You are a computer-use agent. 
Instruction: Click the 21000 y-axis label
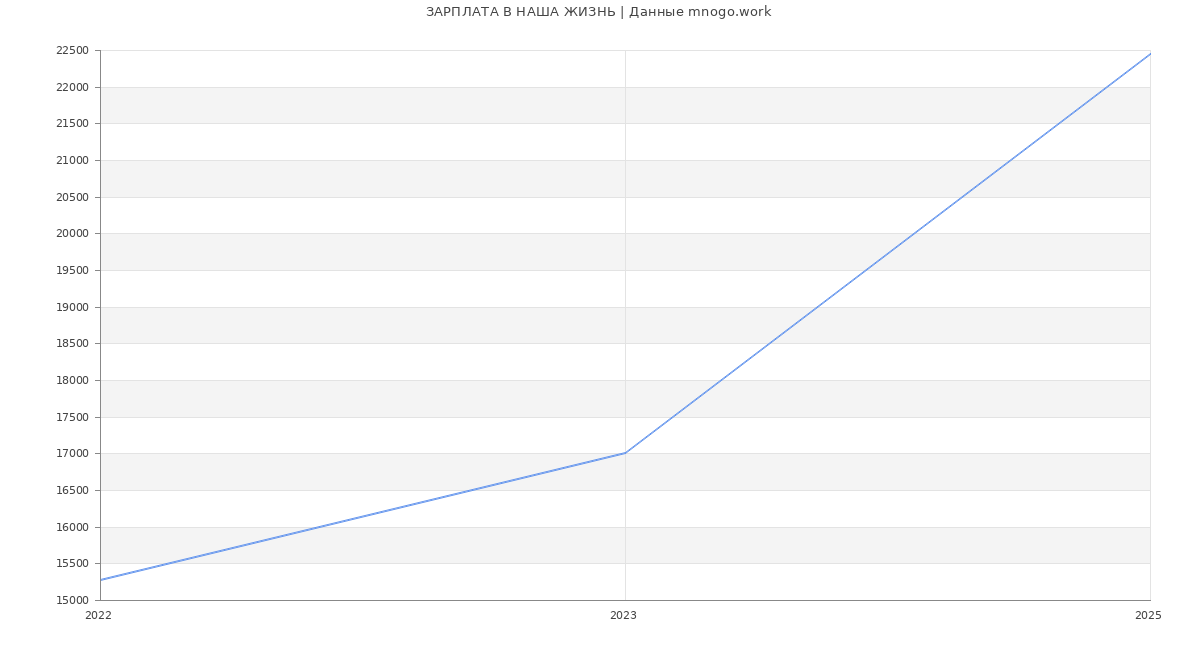72,161
